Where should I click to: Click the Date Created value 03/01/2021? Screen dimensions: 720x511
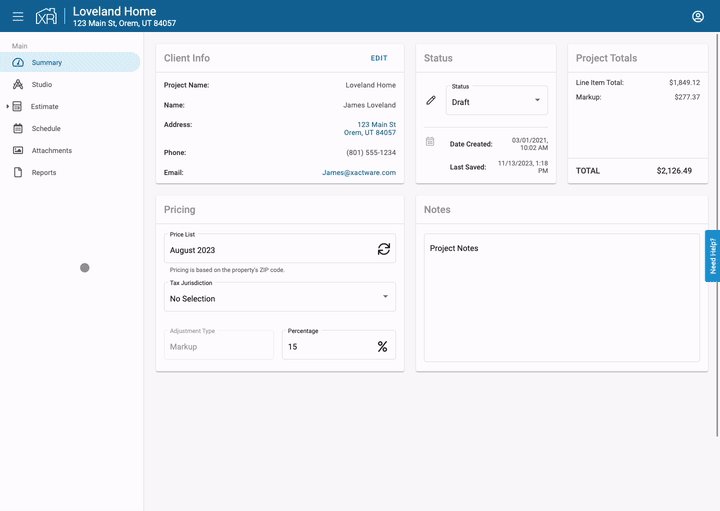click(529, 144)
